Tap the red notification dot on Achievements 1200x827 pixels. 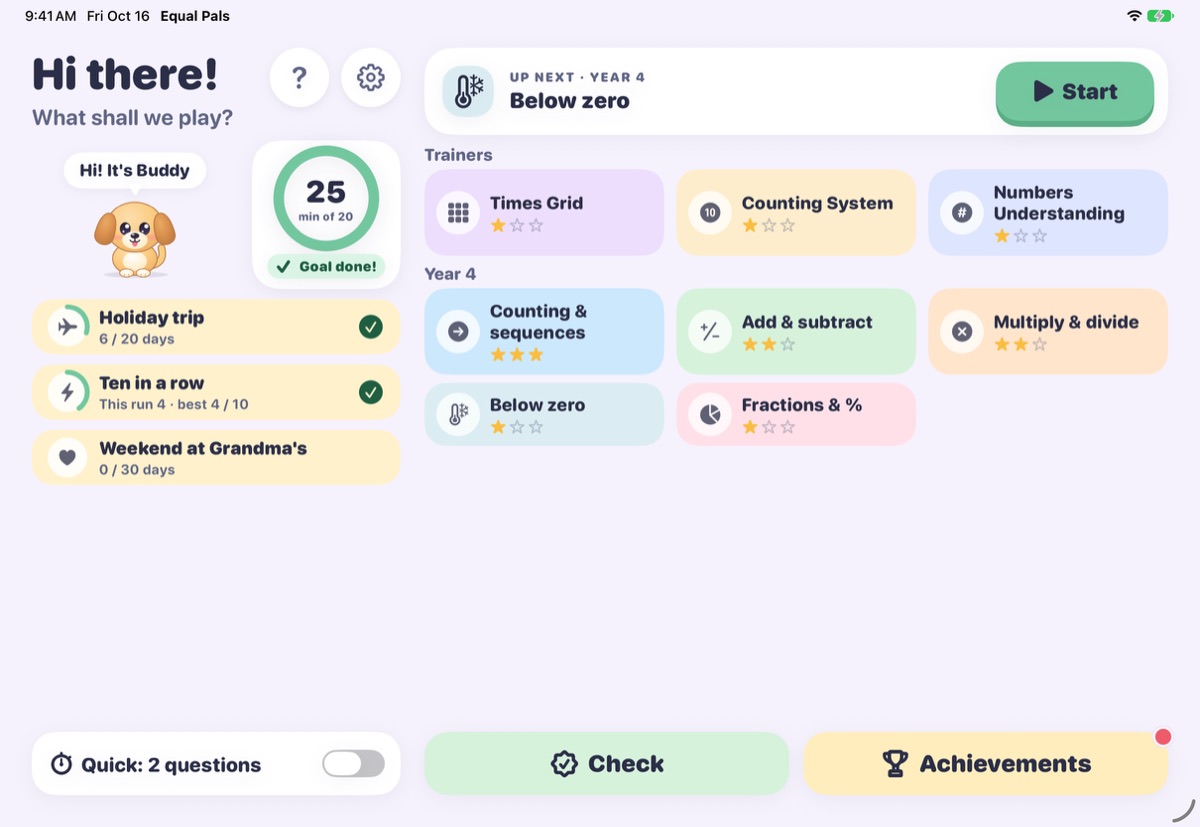[x=1163, y=737]
